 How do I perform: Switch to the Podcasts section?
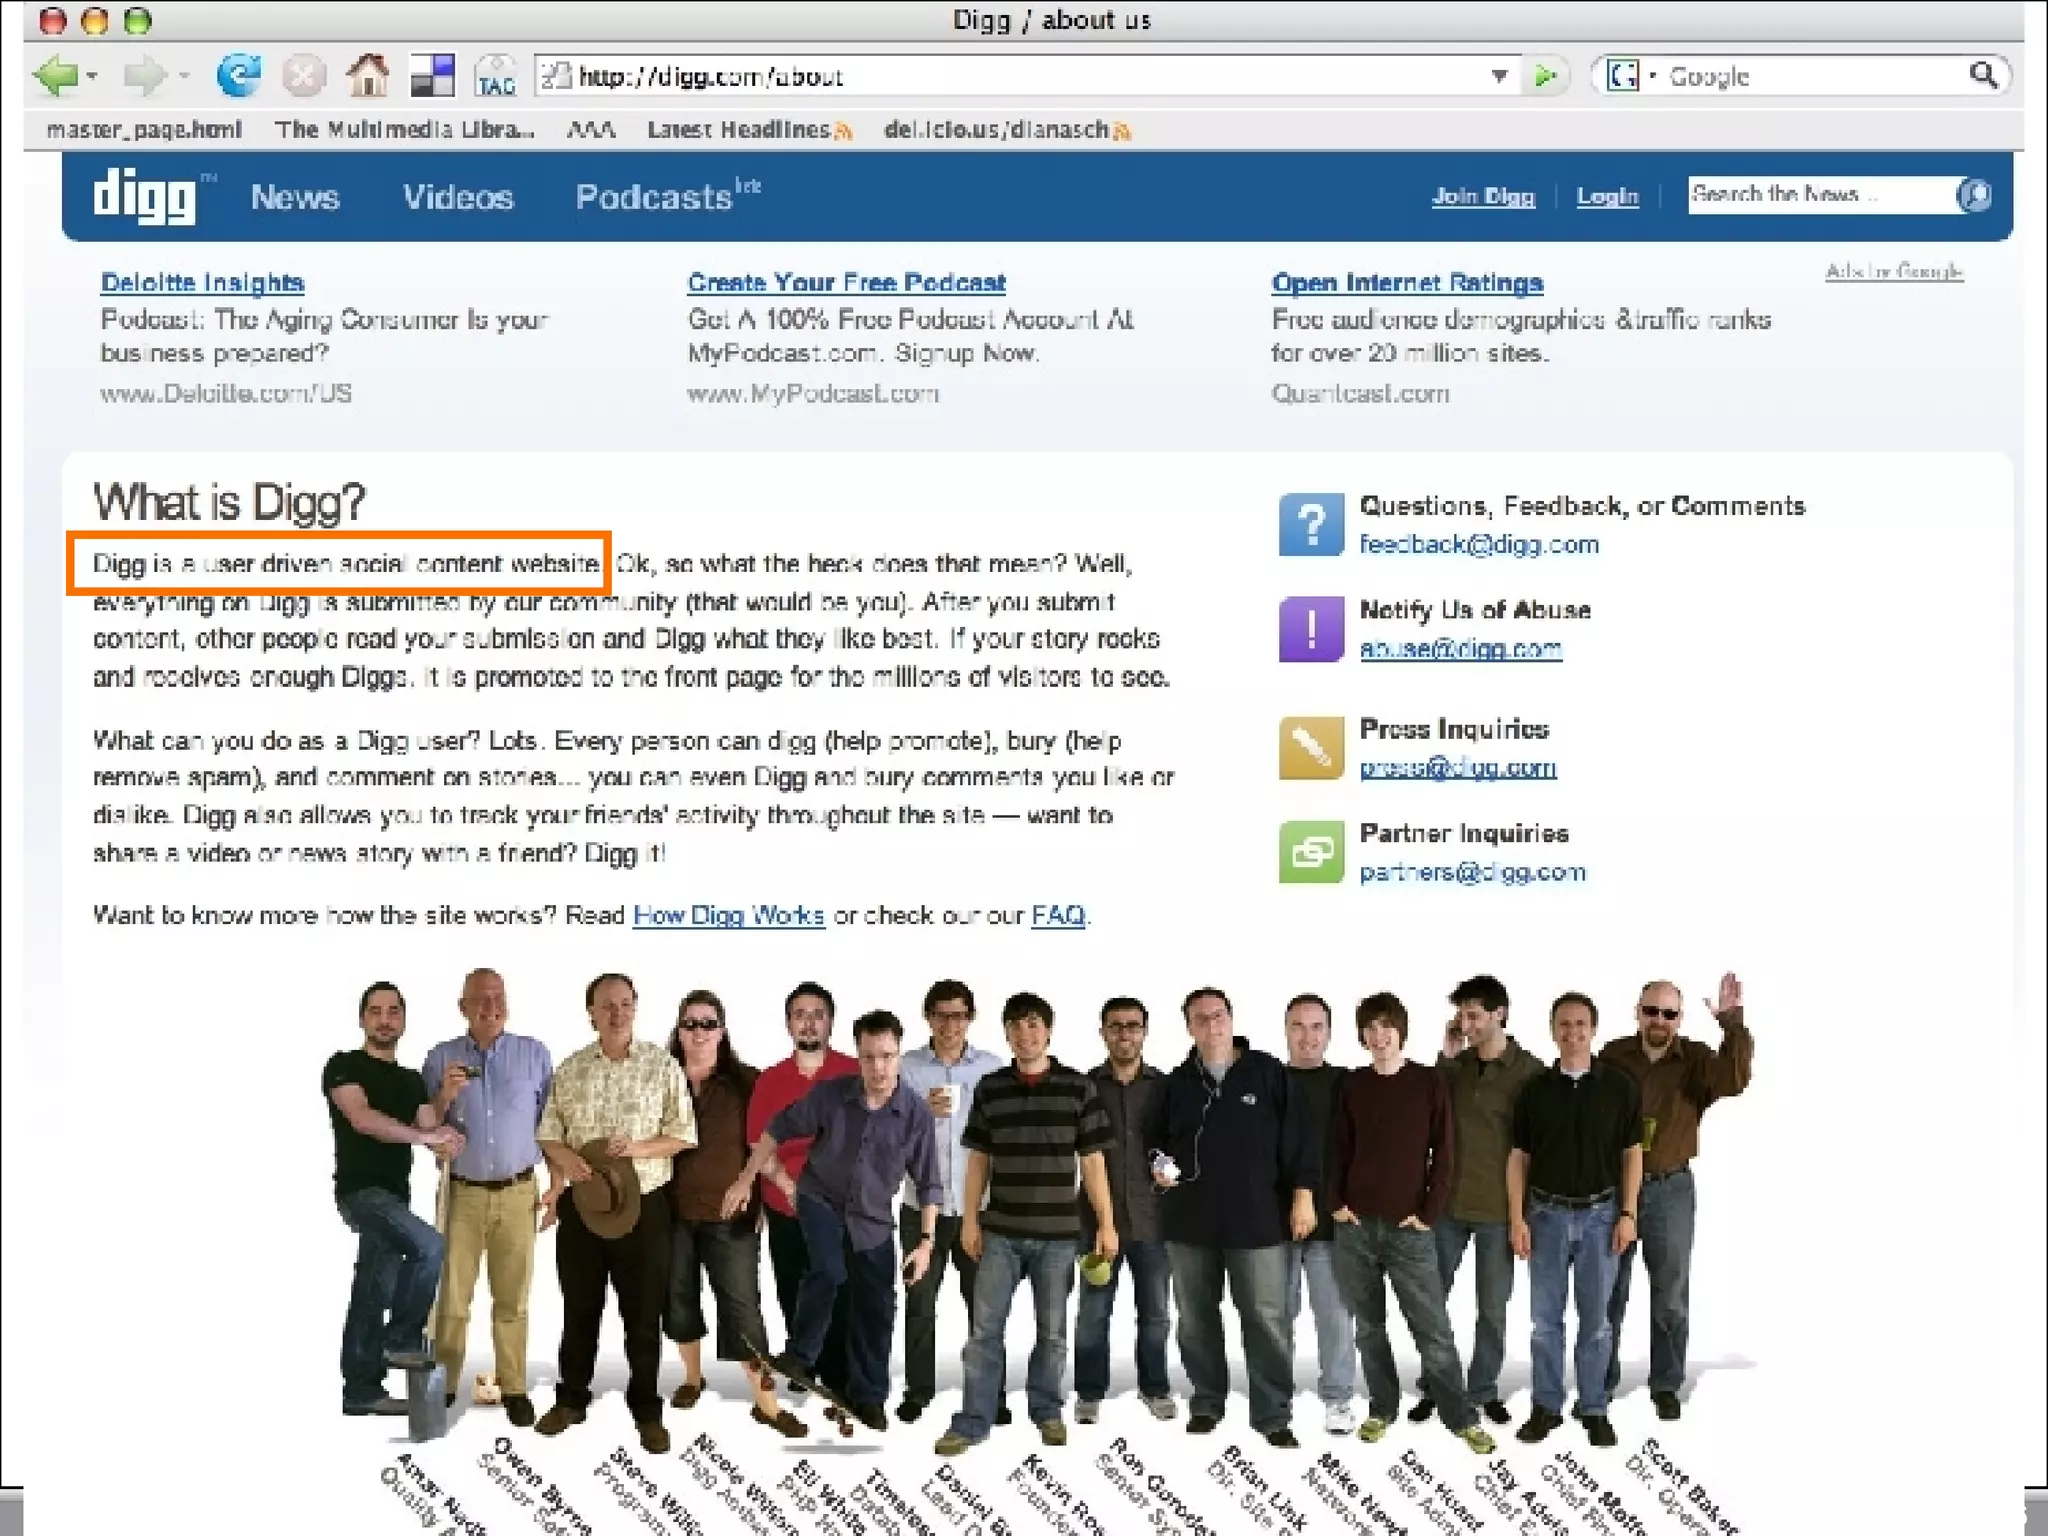tap(654, 197)
